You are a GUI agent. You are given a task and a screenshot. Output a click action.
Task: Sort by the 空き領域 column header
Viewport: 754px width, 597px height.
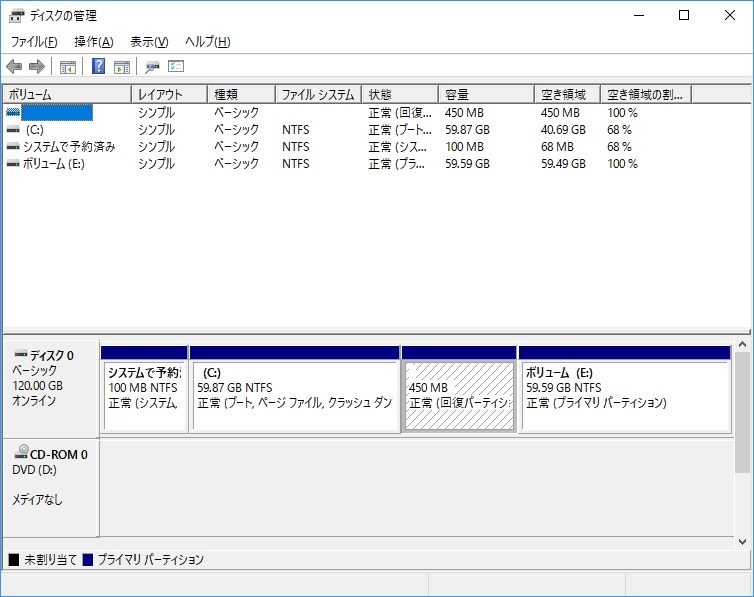567,94
